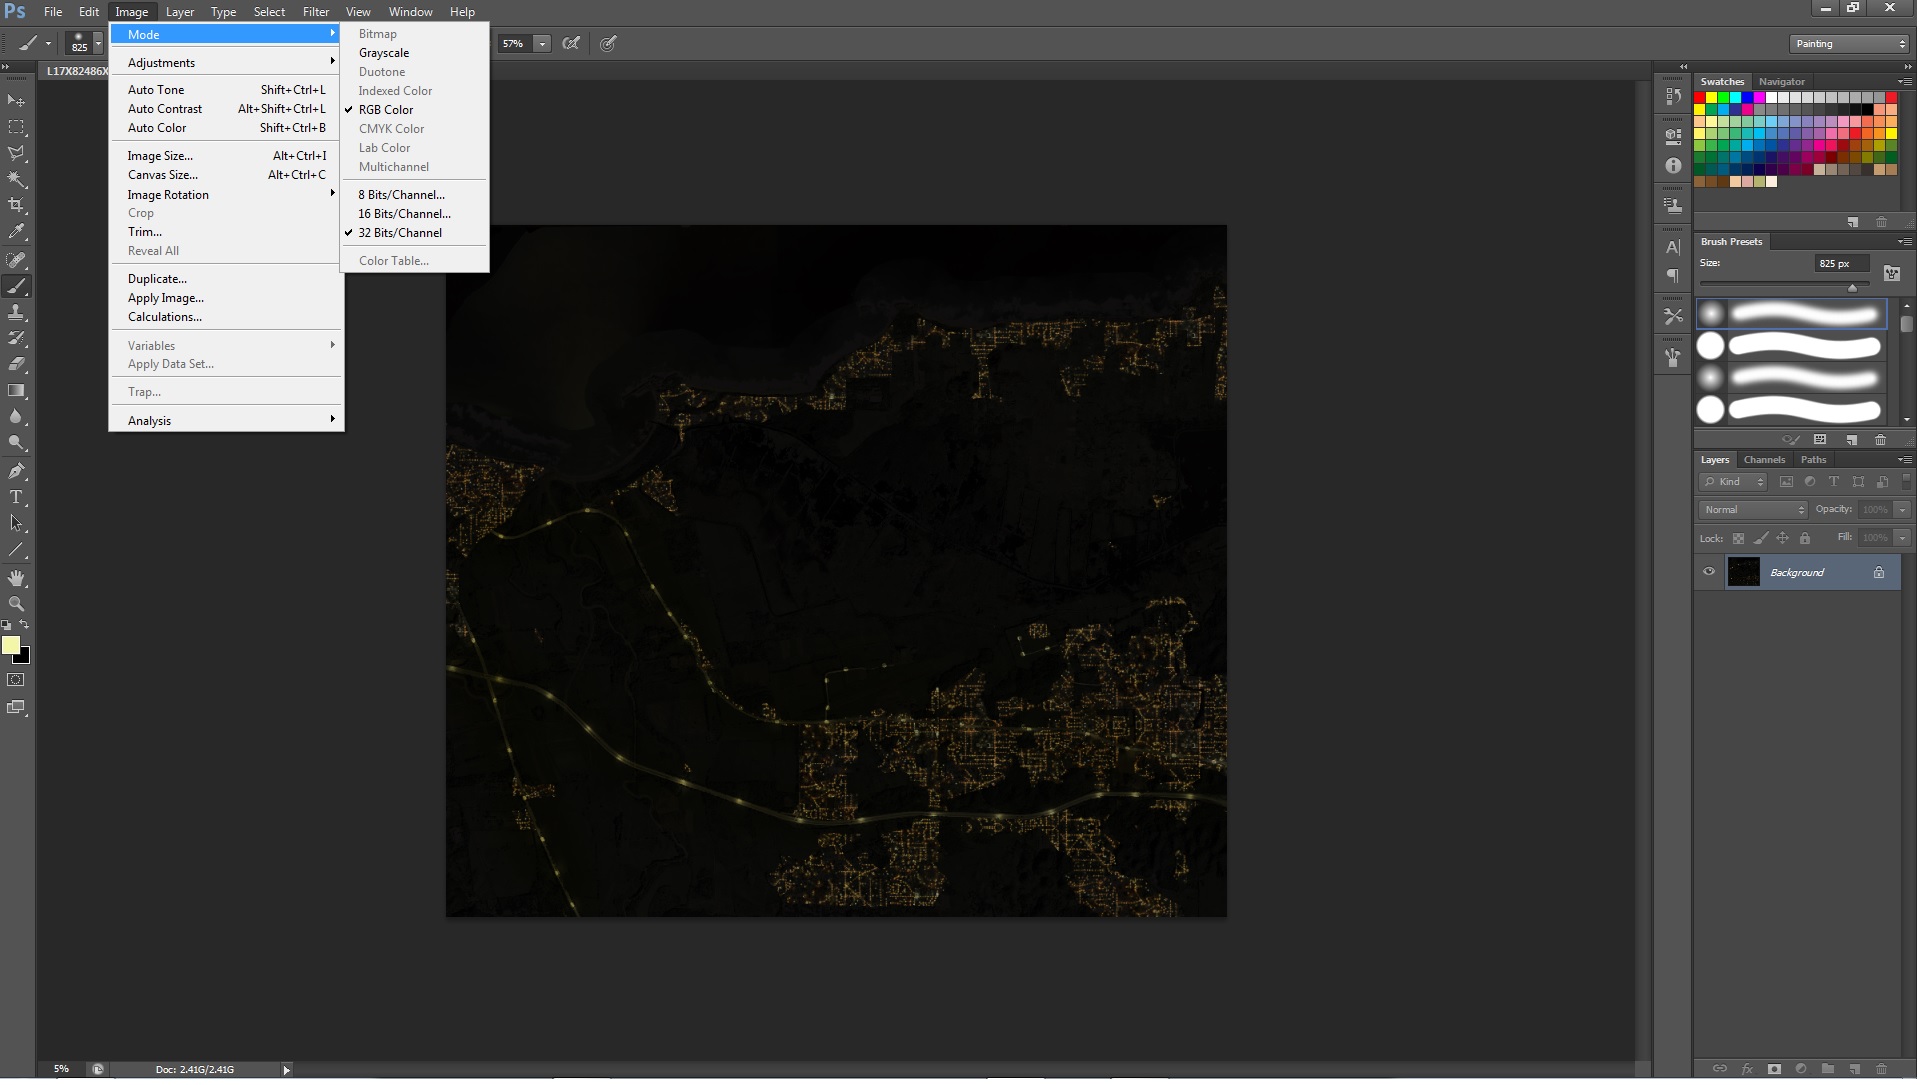Select the Crop tool
The width and height of the screenshot is (1931, 1085).
coord(16,207)
